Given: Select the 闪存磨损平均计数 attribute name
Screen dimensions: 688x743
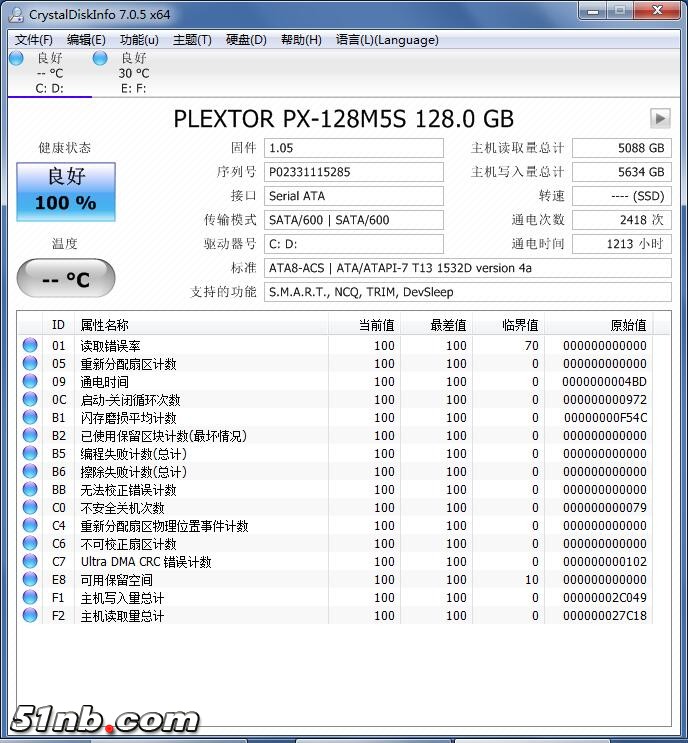Looking at the screenshot, I should pyautogui.click(x=128, y=418).
